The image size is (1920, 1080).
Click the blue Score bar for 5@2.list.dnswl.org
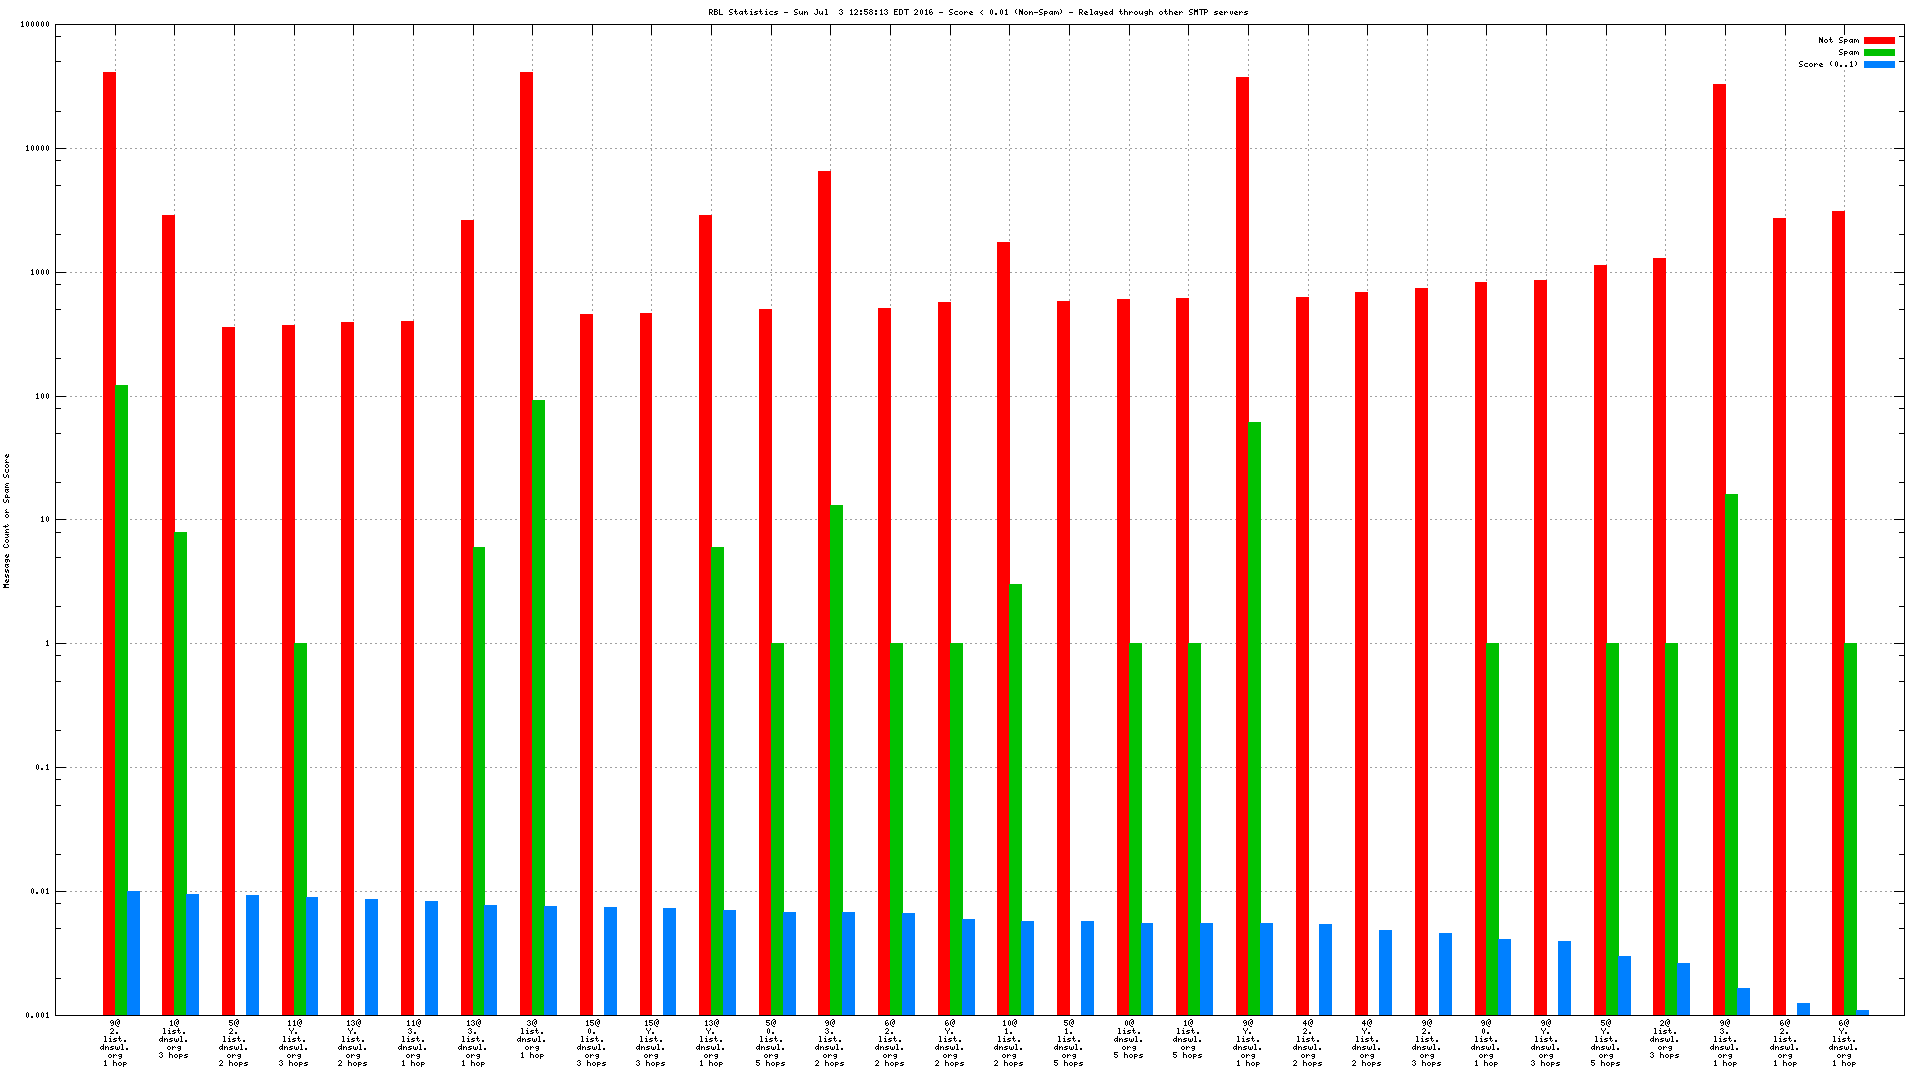click(252, 955)
